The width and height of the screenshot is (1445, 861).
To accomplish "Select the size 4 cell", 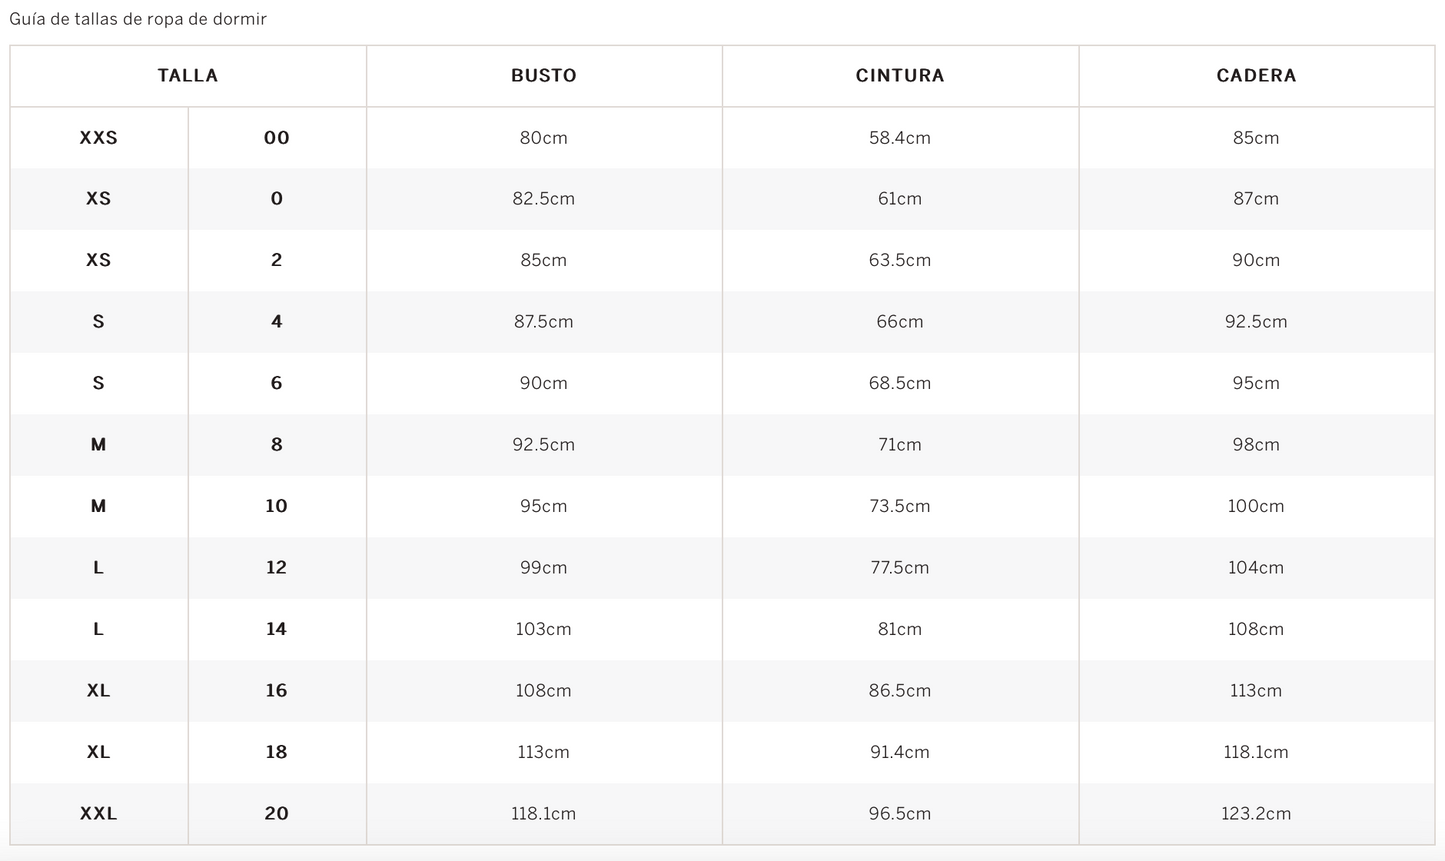I will (x=277, y=322).
